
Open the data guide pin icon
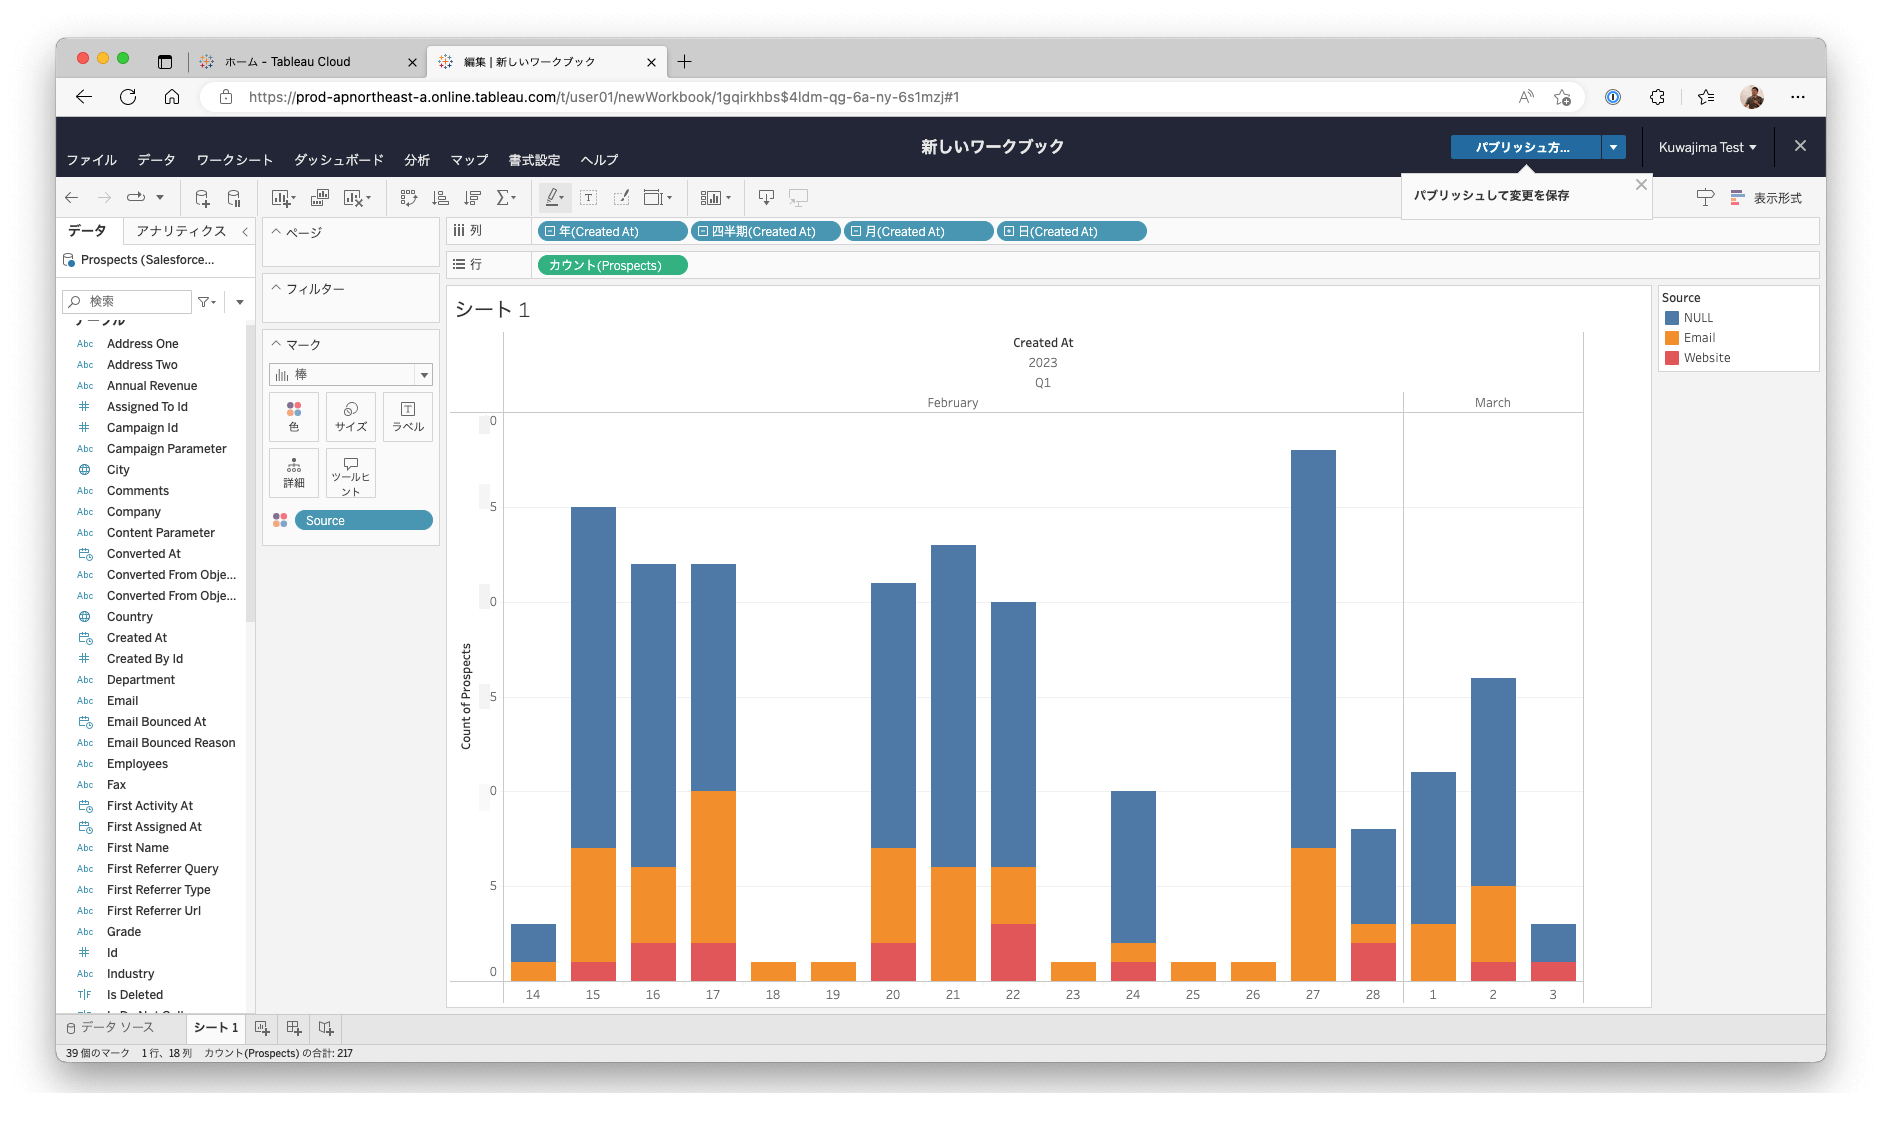point(1705,198)
